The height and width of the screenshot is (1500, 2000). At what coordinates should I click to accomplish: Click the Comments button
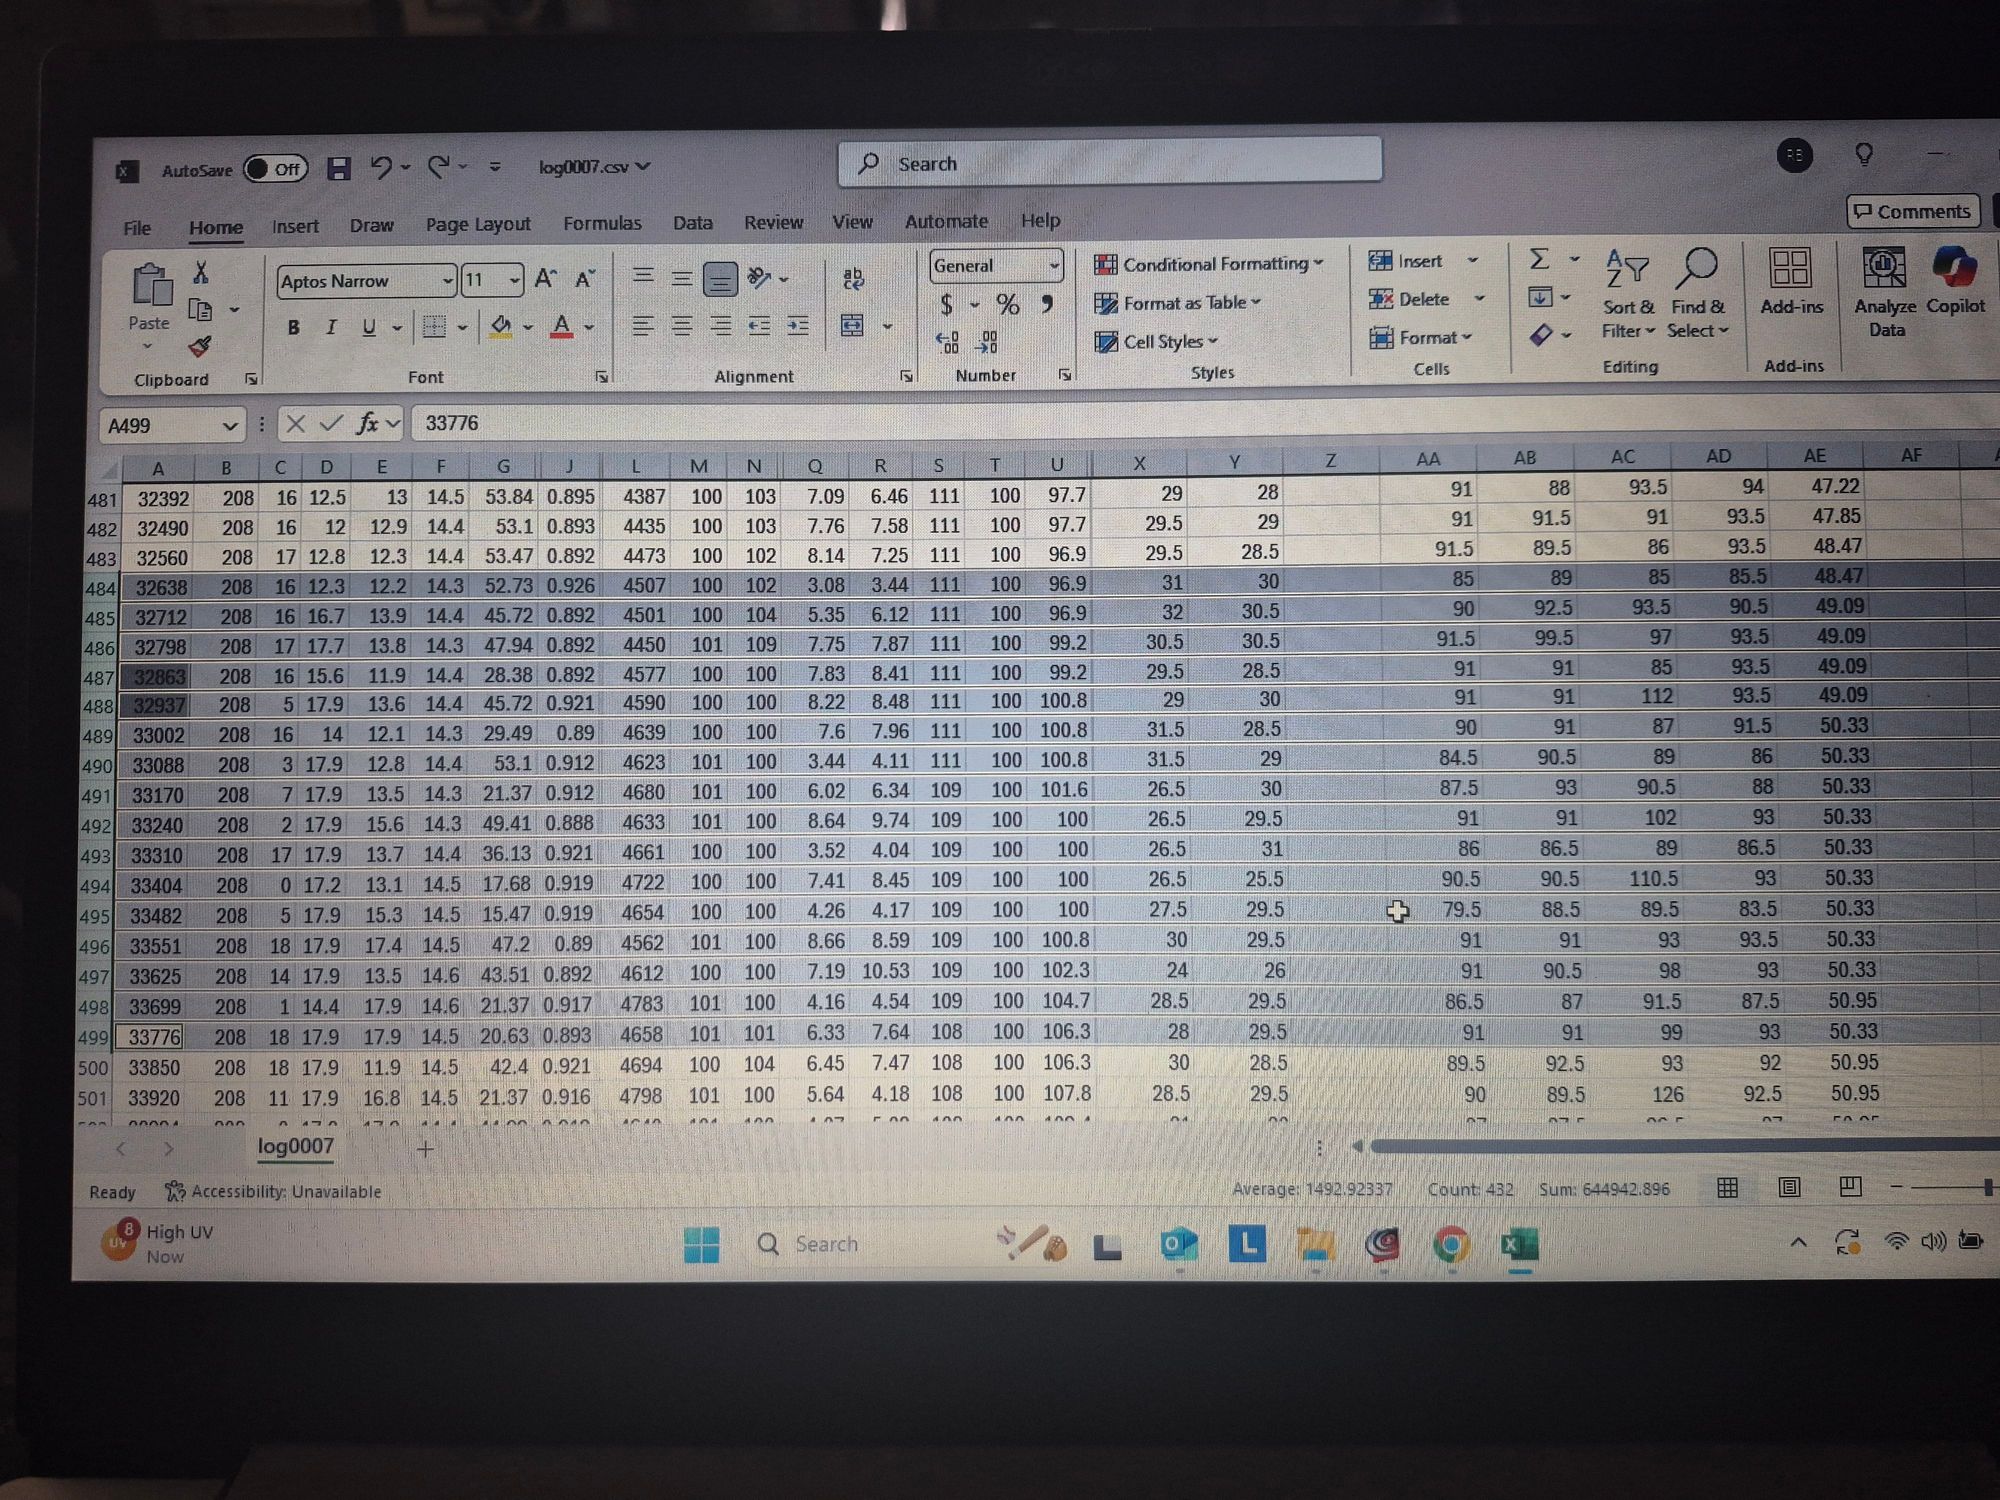point(1911,211)
